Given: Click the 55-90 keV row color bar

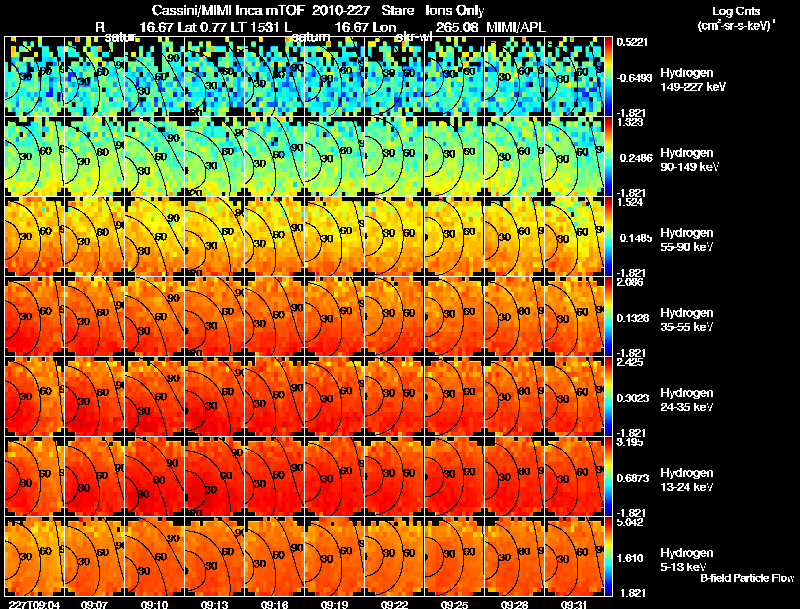Looking at the screenshot, I should 608,237.
